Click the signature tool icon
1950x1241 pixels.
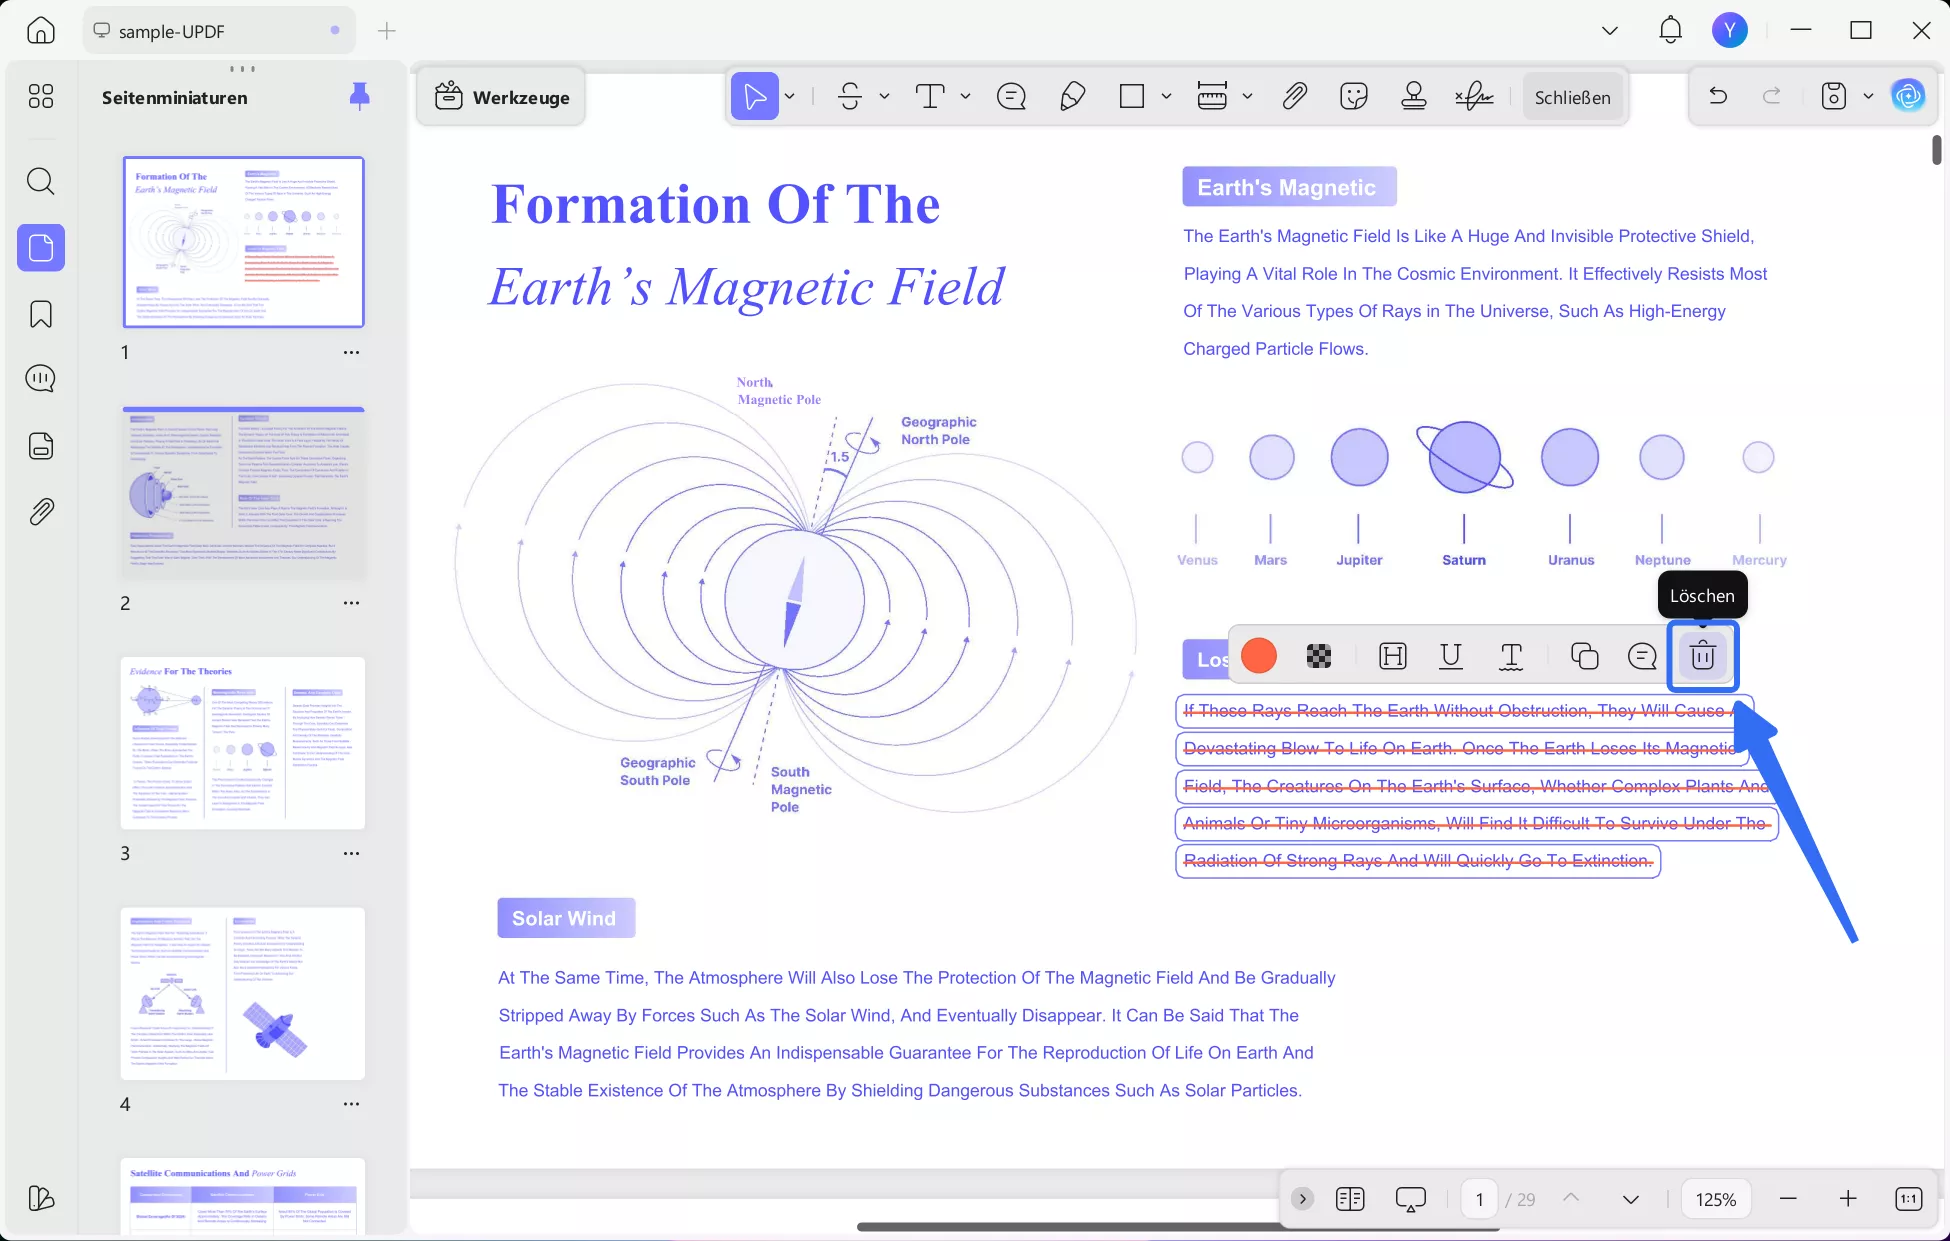click(1473, 97)
